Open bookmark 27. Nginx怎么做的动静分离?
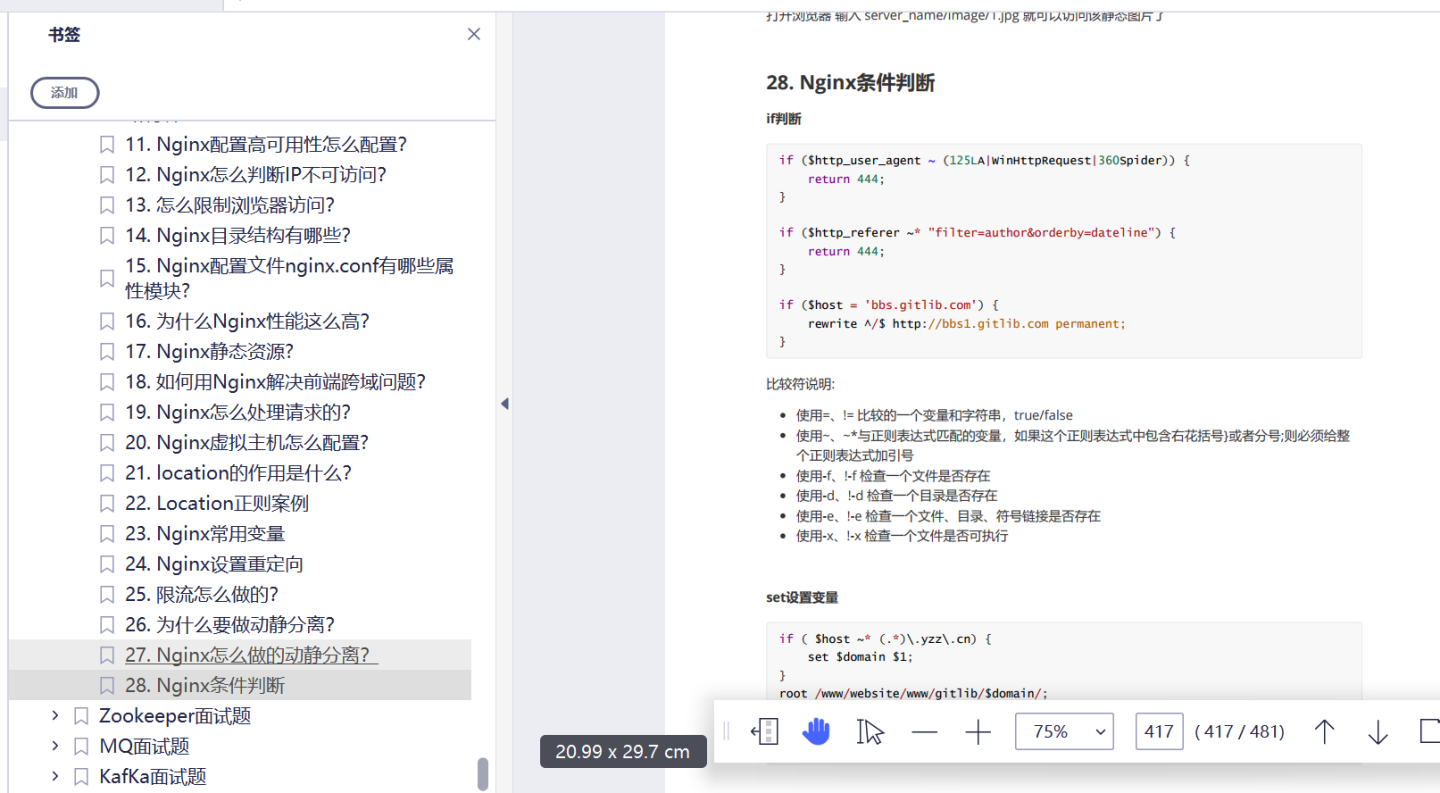1440x793 pixels. pyautogui.click(x=252, y=655)
